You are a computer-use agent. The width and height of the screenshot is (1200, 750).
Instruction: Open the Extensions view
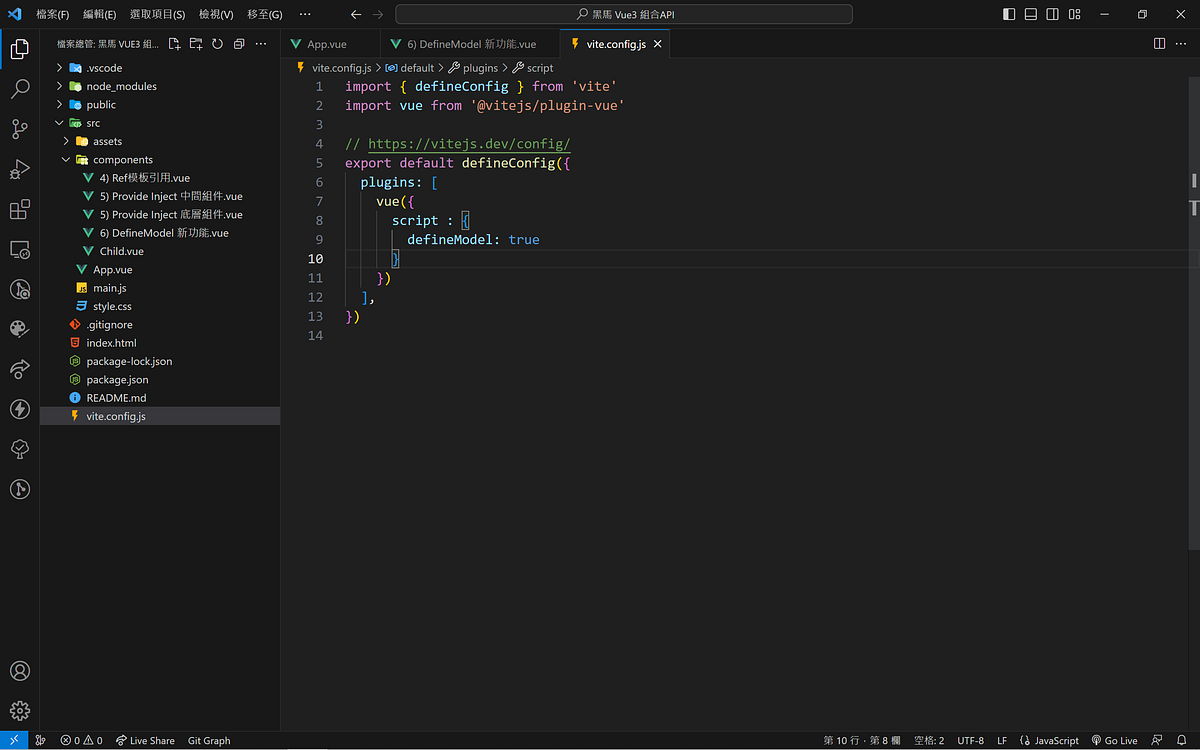point(20,209)
